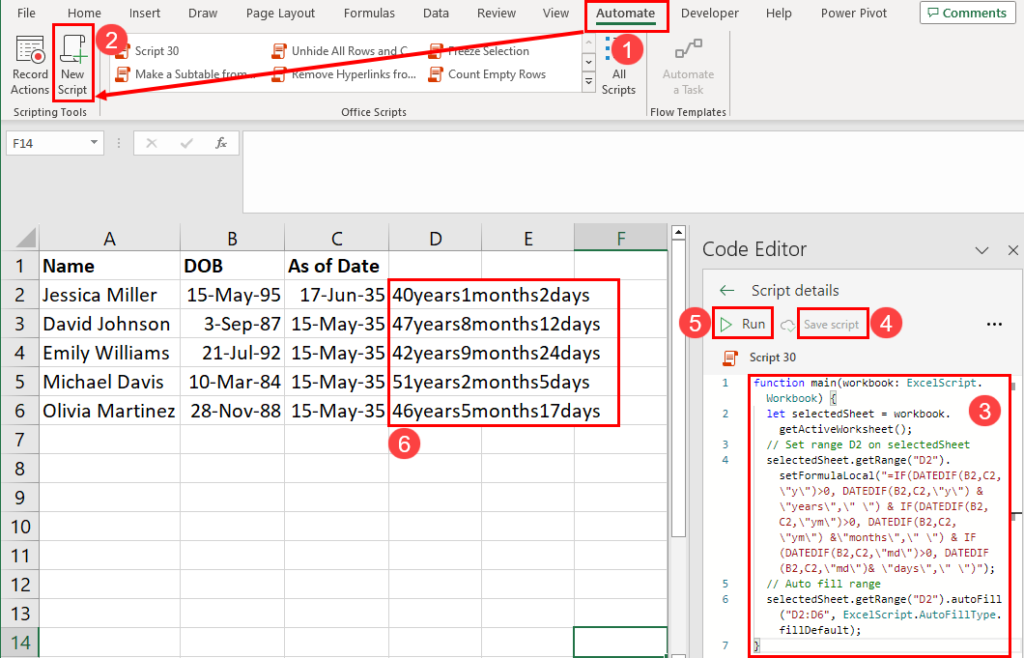The height and width of the screenshot is (658, 1024).
Task: Select the DOB header cell
Action: (x=232, y=266)
